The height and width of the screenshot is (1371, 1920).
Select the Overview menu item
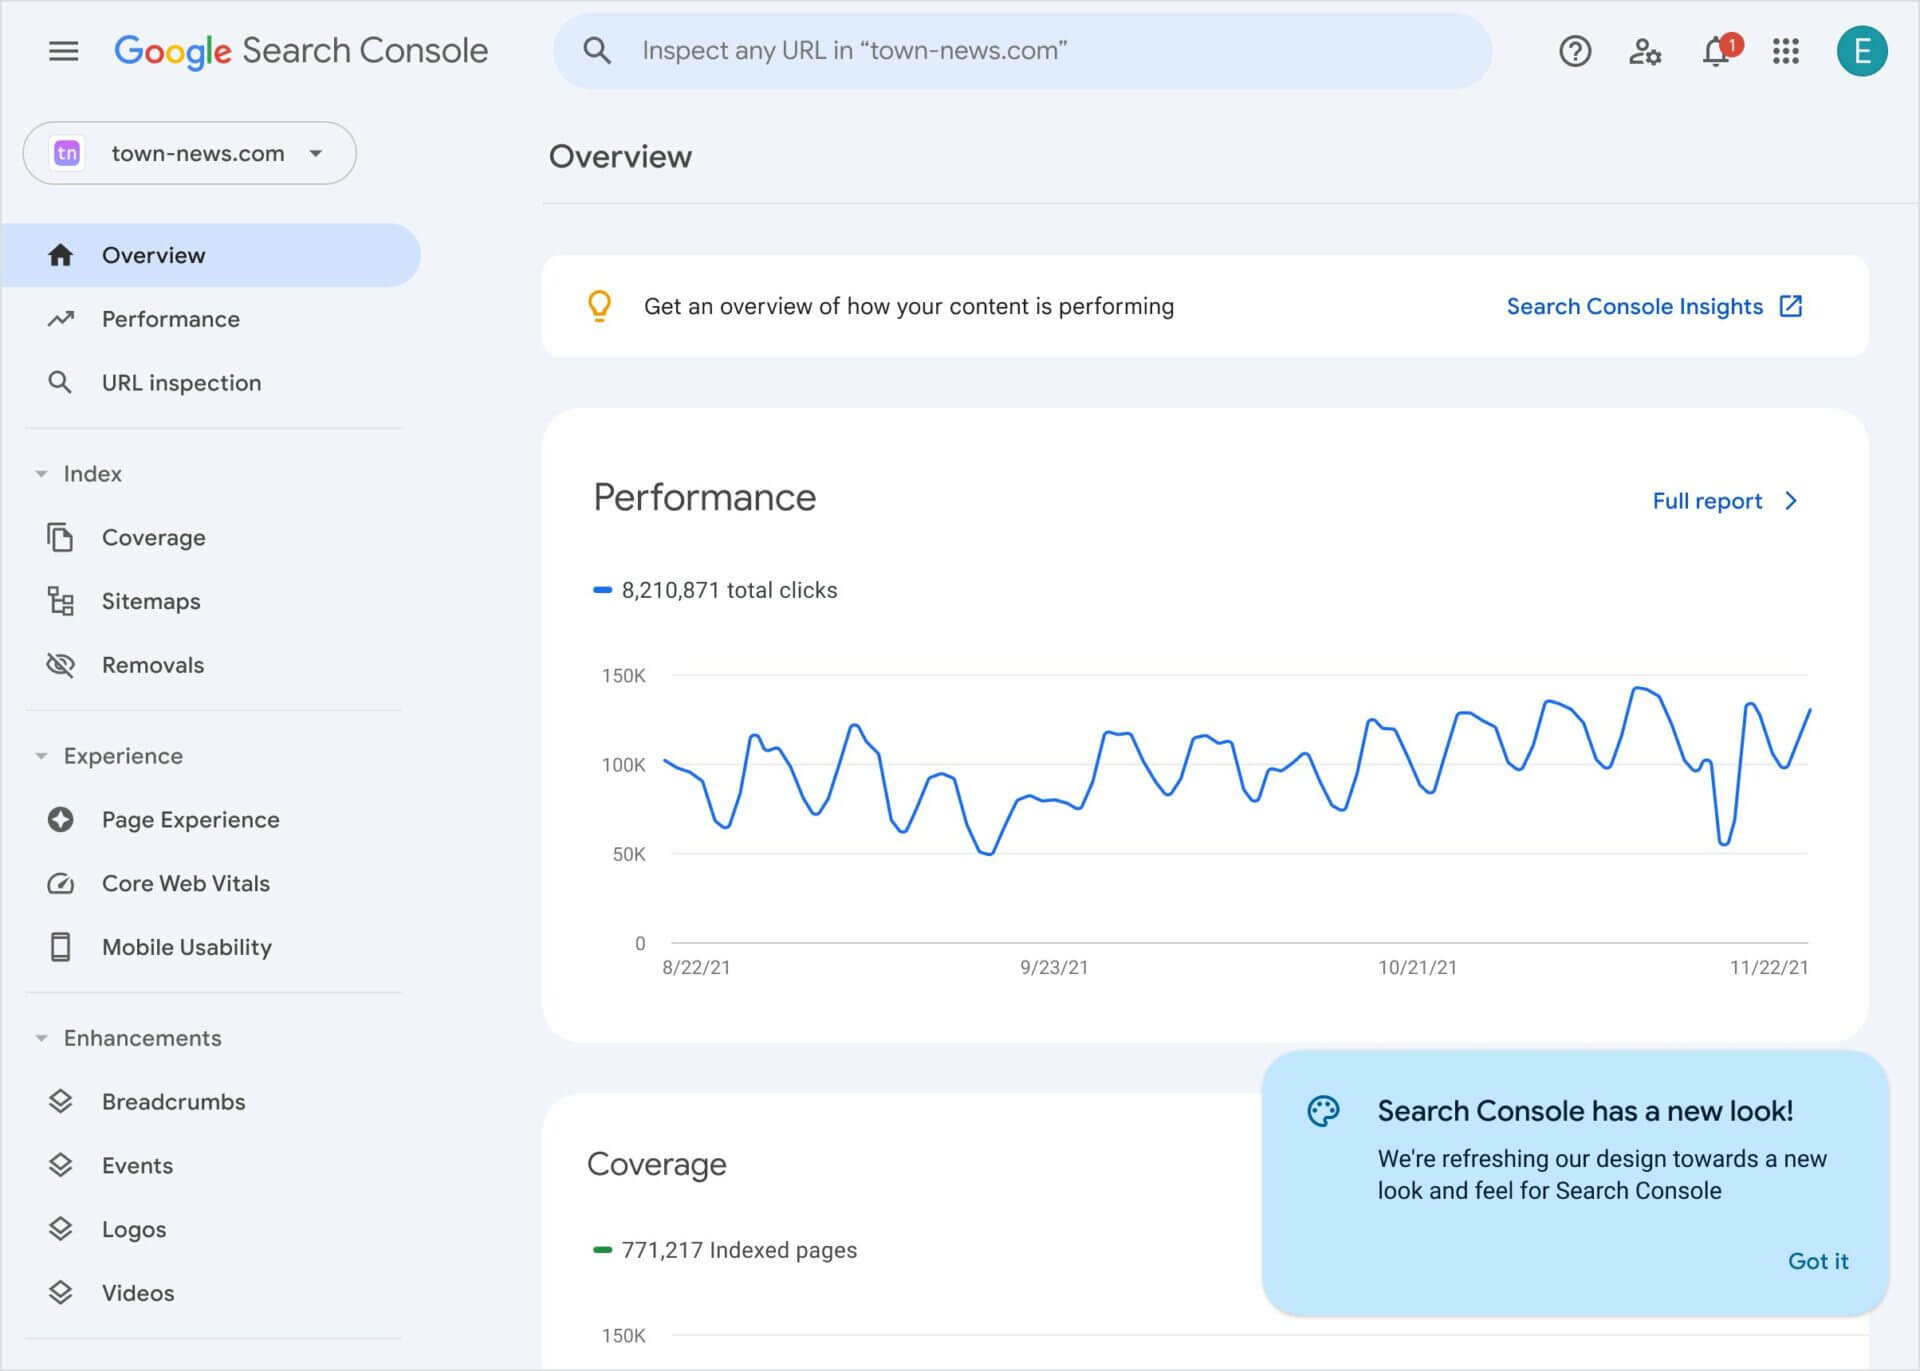pyautogui.click(x=154, y=255)
